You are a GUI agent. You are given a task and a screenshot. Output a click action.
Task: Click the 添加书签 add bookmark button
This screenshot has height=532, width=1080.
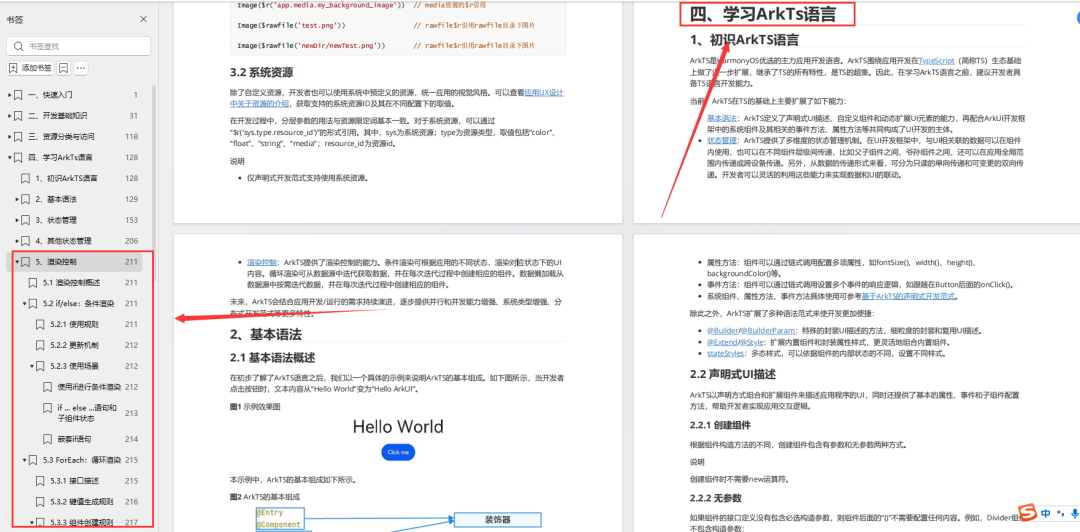pyautogui.click(x=30, y=68)
